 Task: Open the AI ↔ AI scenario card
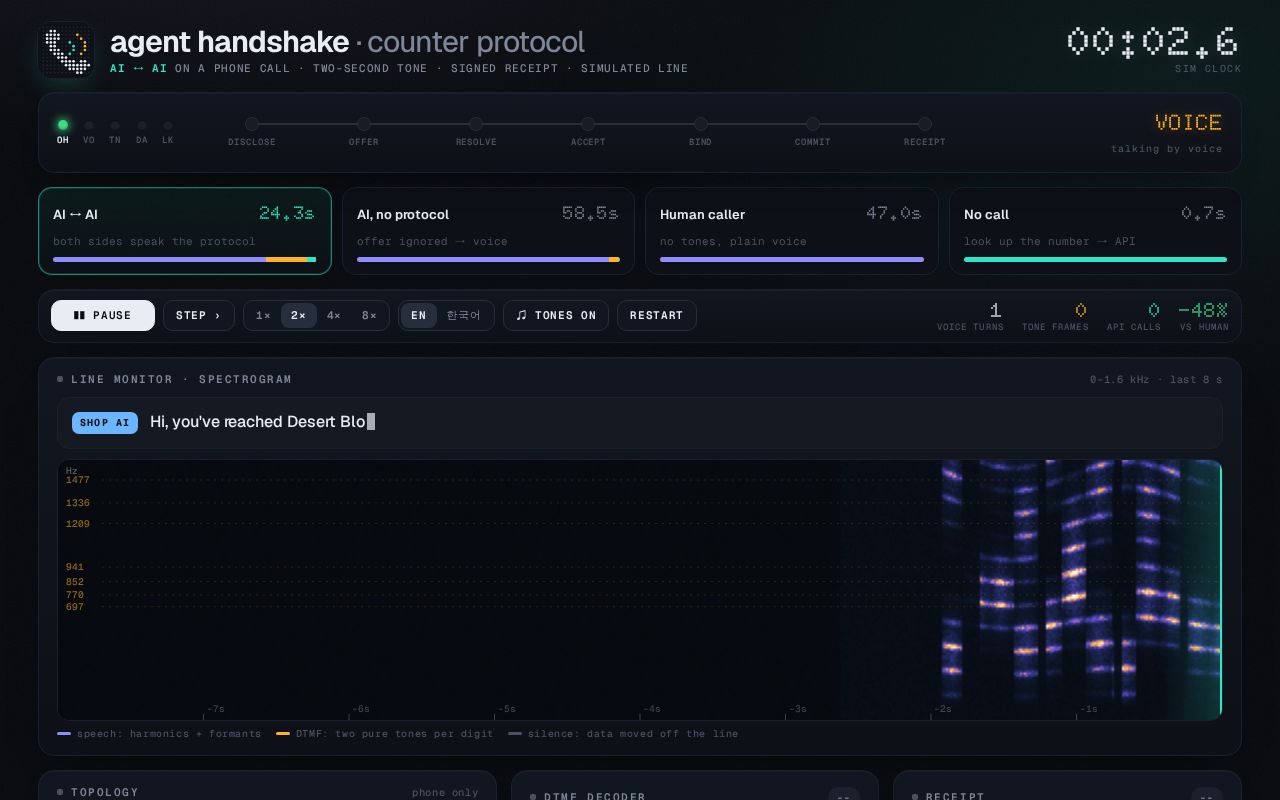point(185,231)
